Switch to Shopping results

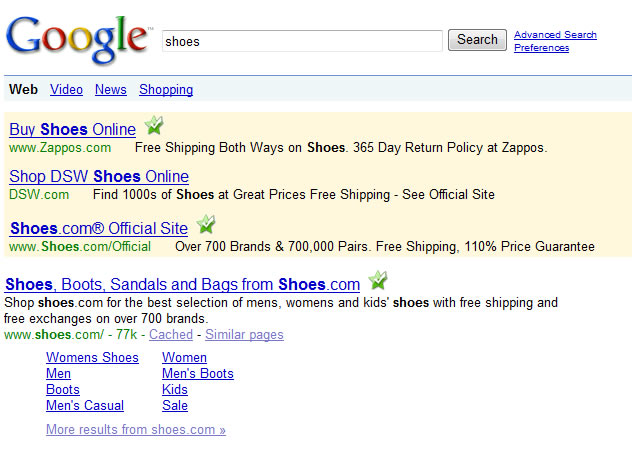[166, 90]
